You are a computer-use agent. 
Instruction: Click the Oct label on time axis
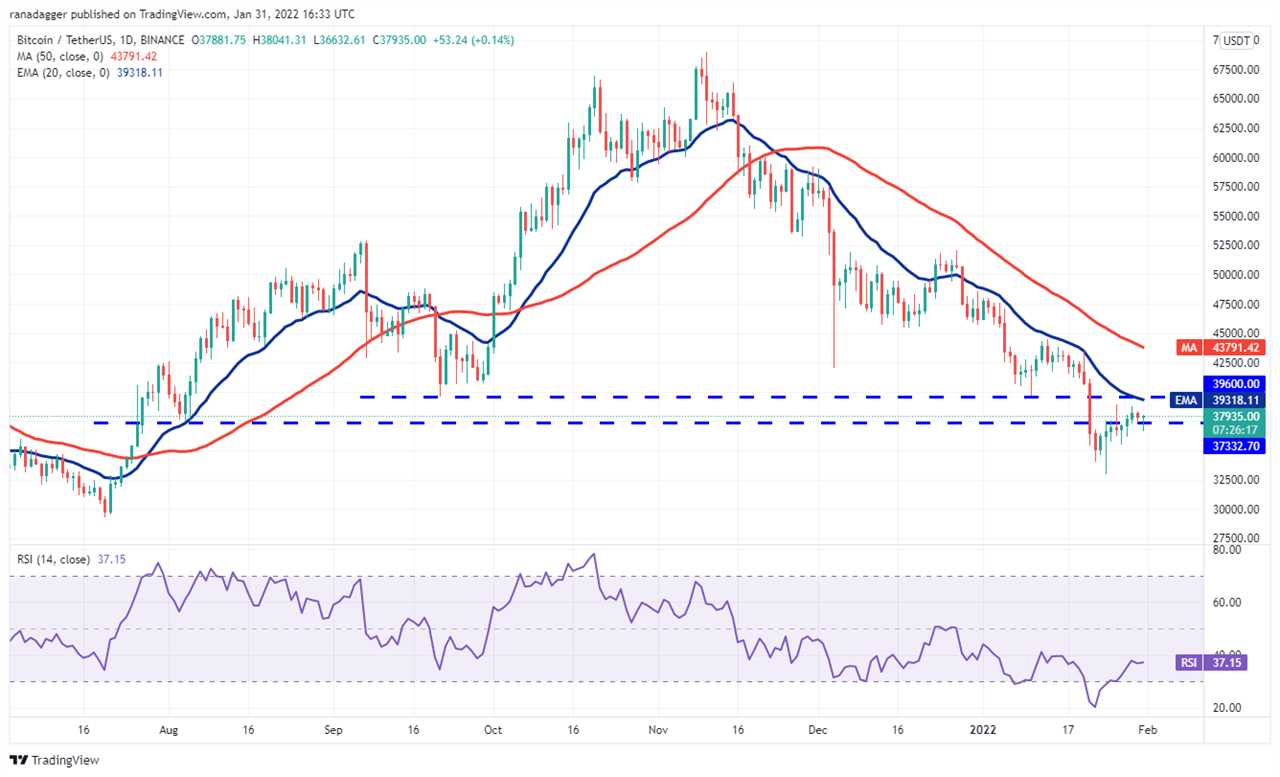pyautogui.click(x=492, y=731)
